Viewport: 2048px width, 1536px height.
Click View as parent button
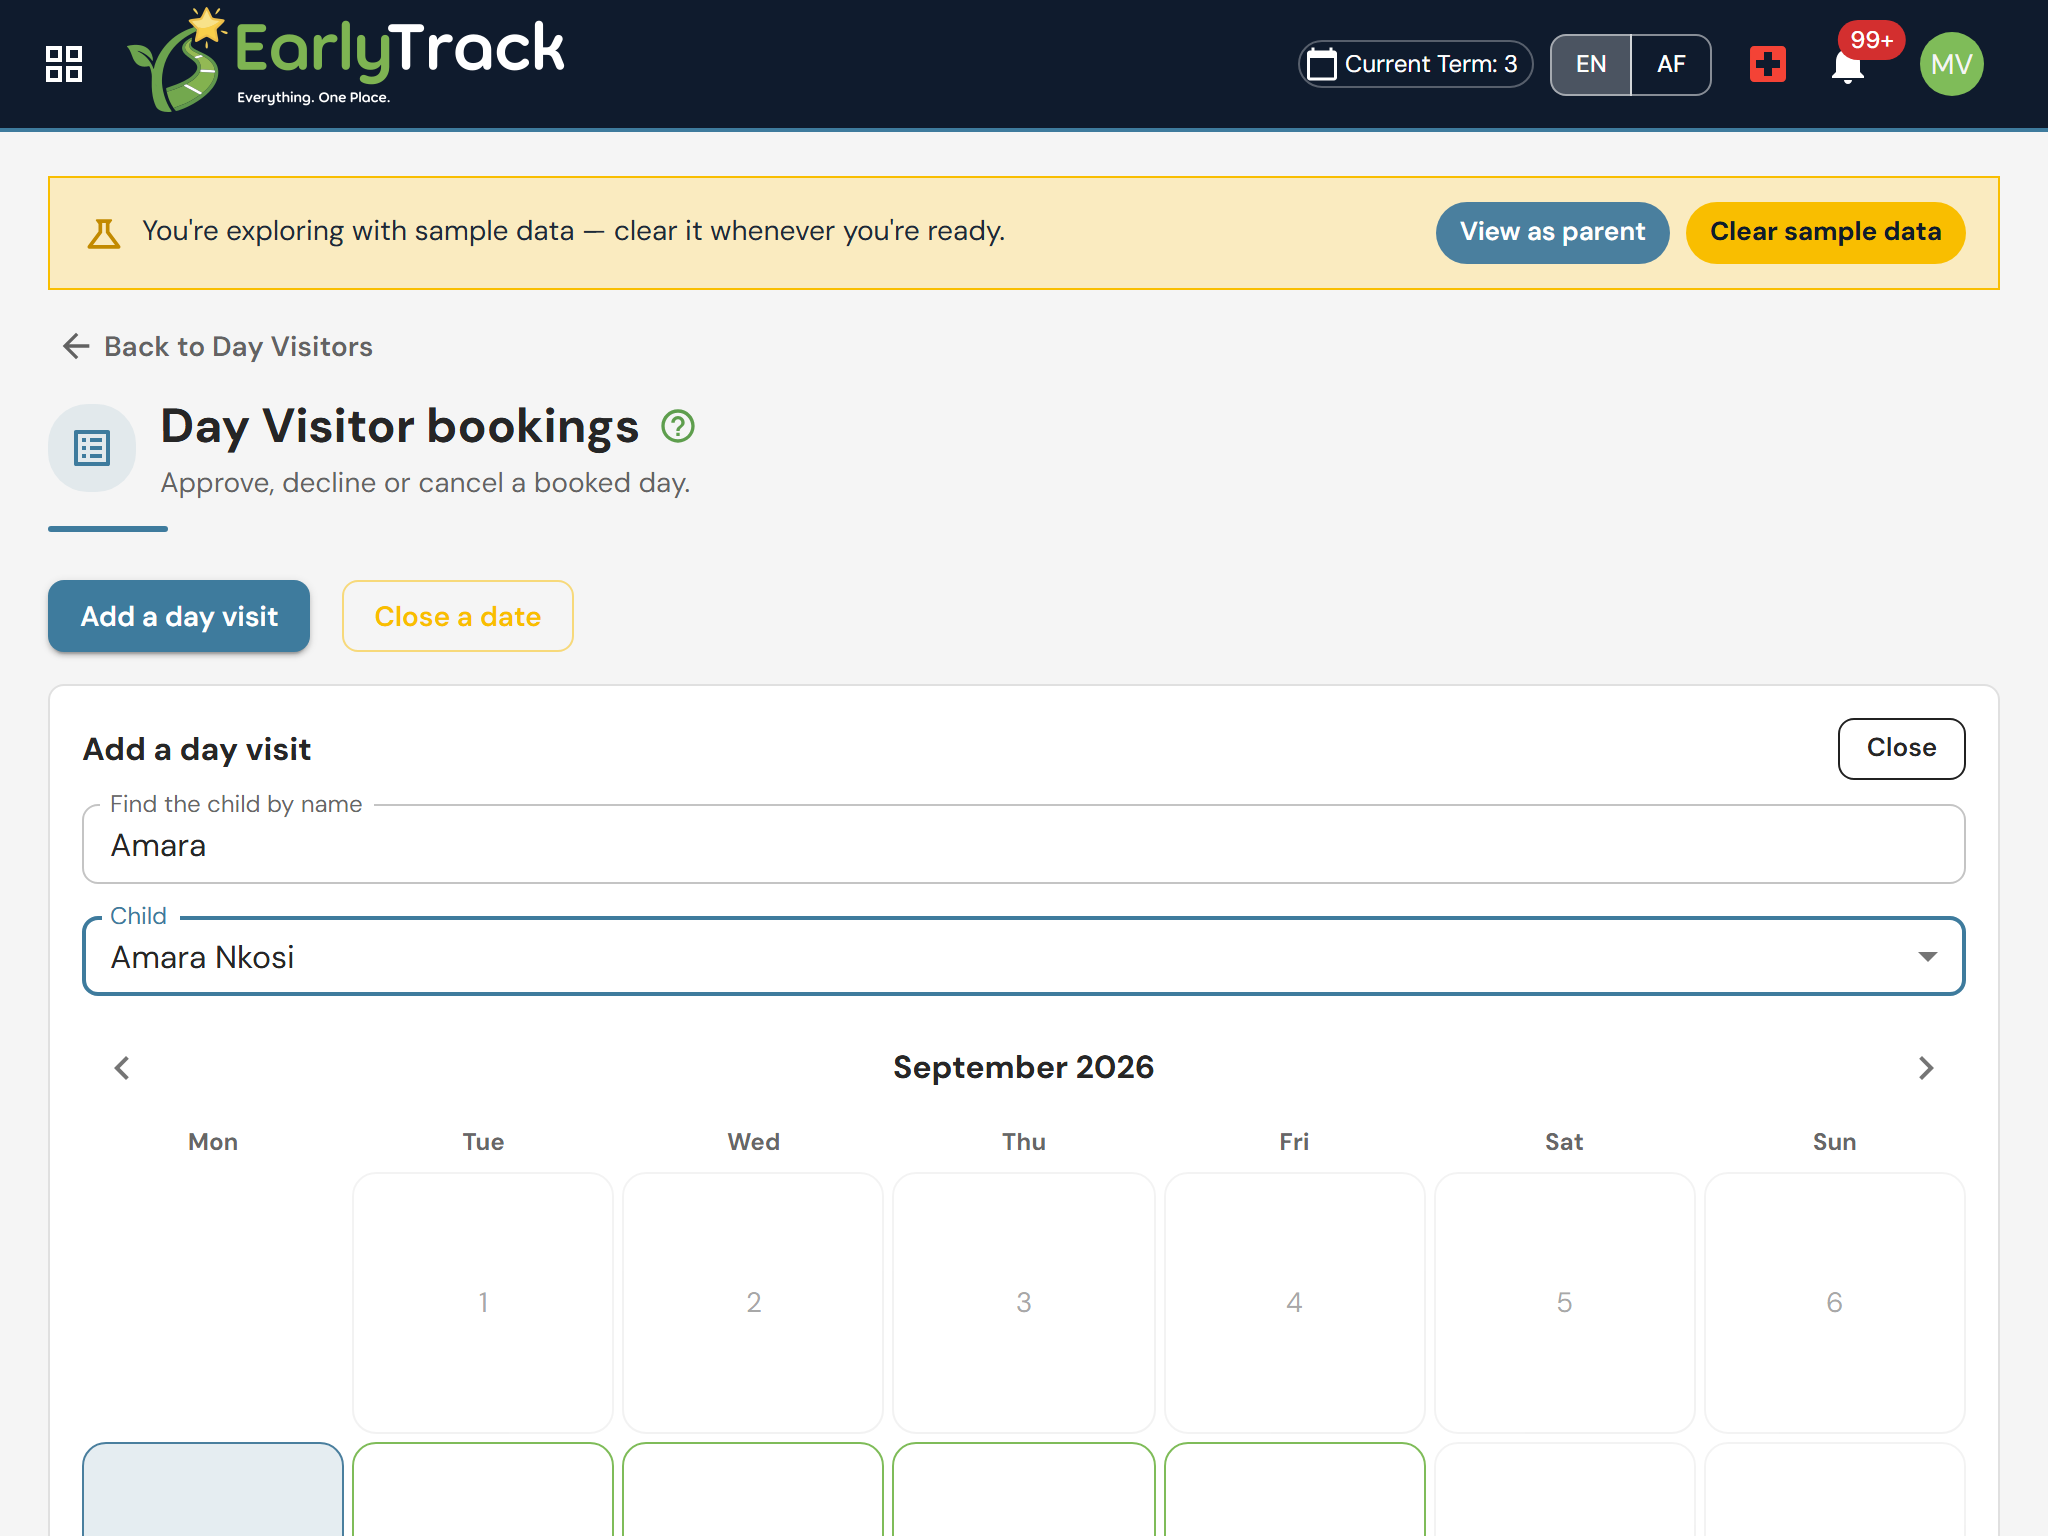[x=1552, y=232]
